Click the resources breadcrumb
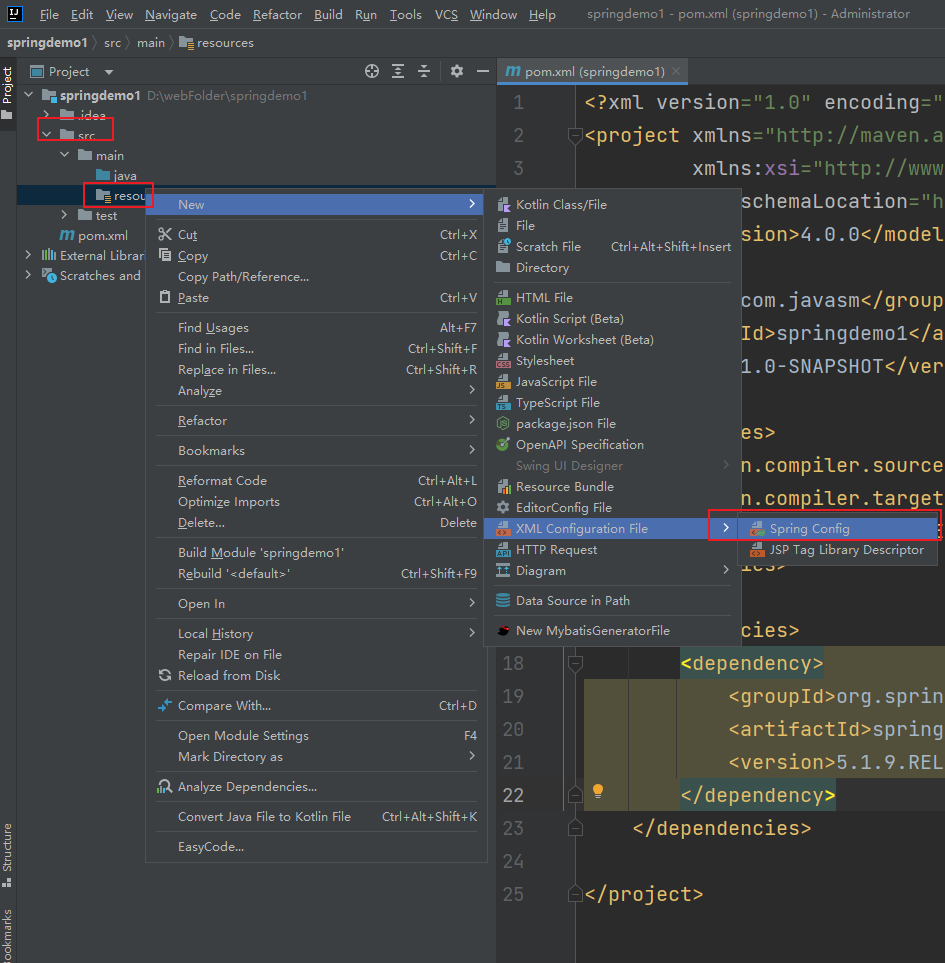The height and width of the screenshot is (963, 945). (x=217, y=43)
